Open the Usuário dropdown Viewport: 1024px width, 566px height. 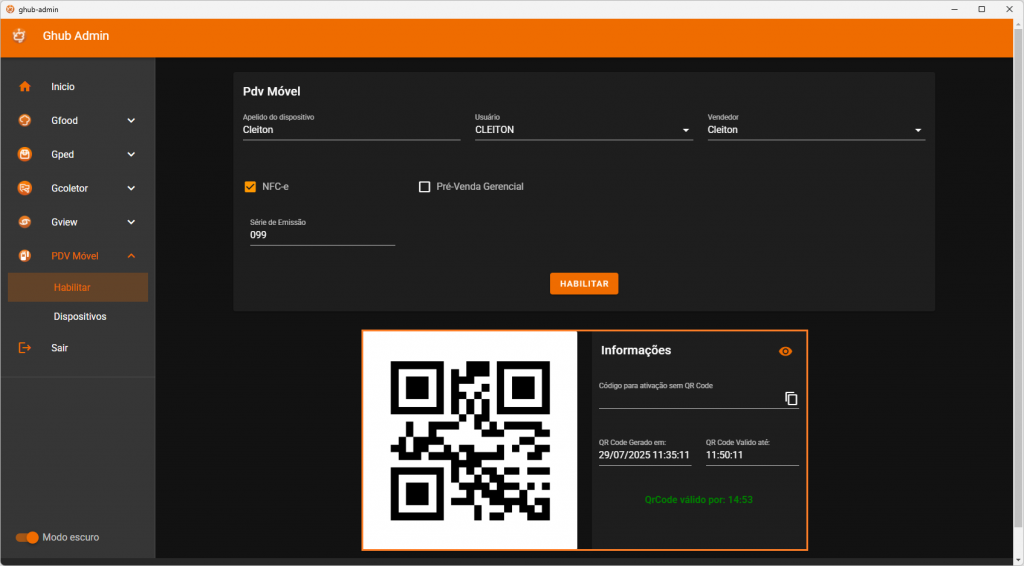pyautogui.click(x=584, y=130)
